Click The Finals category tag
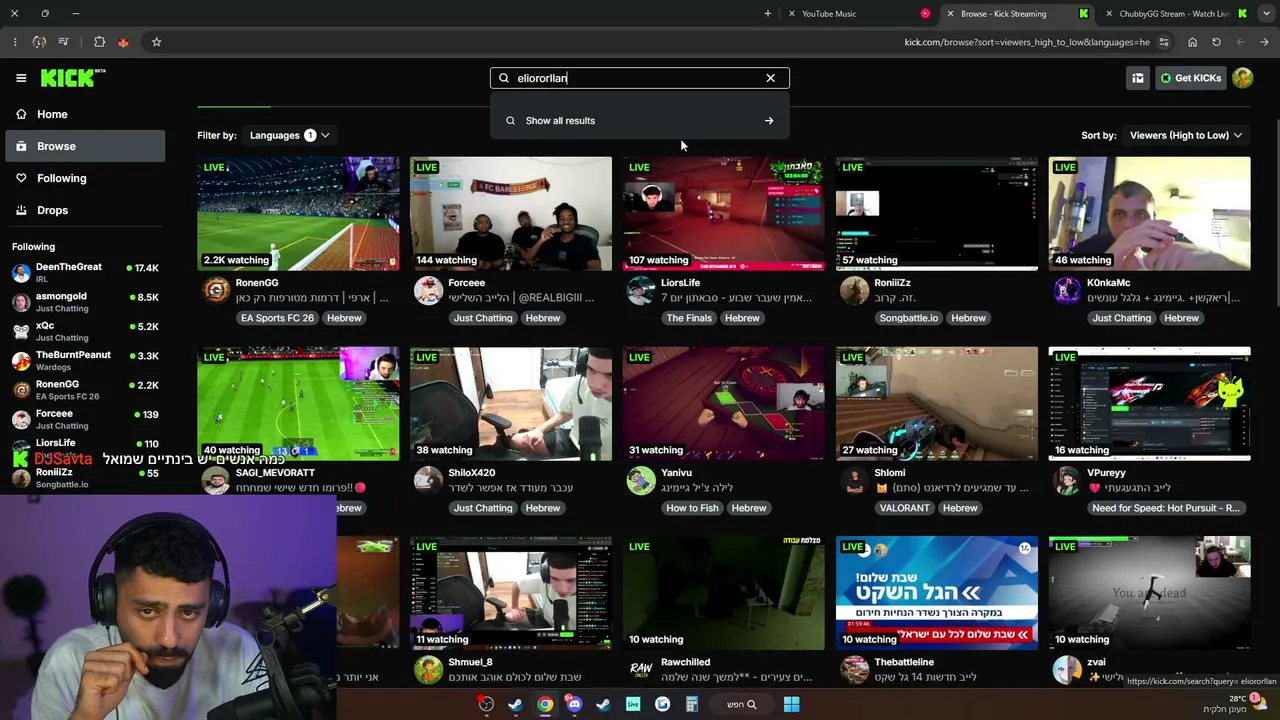The height and width of the screenshot is (720, 1280). (x=689, y=318)
